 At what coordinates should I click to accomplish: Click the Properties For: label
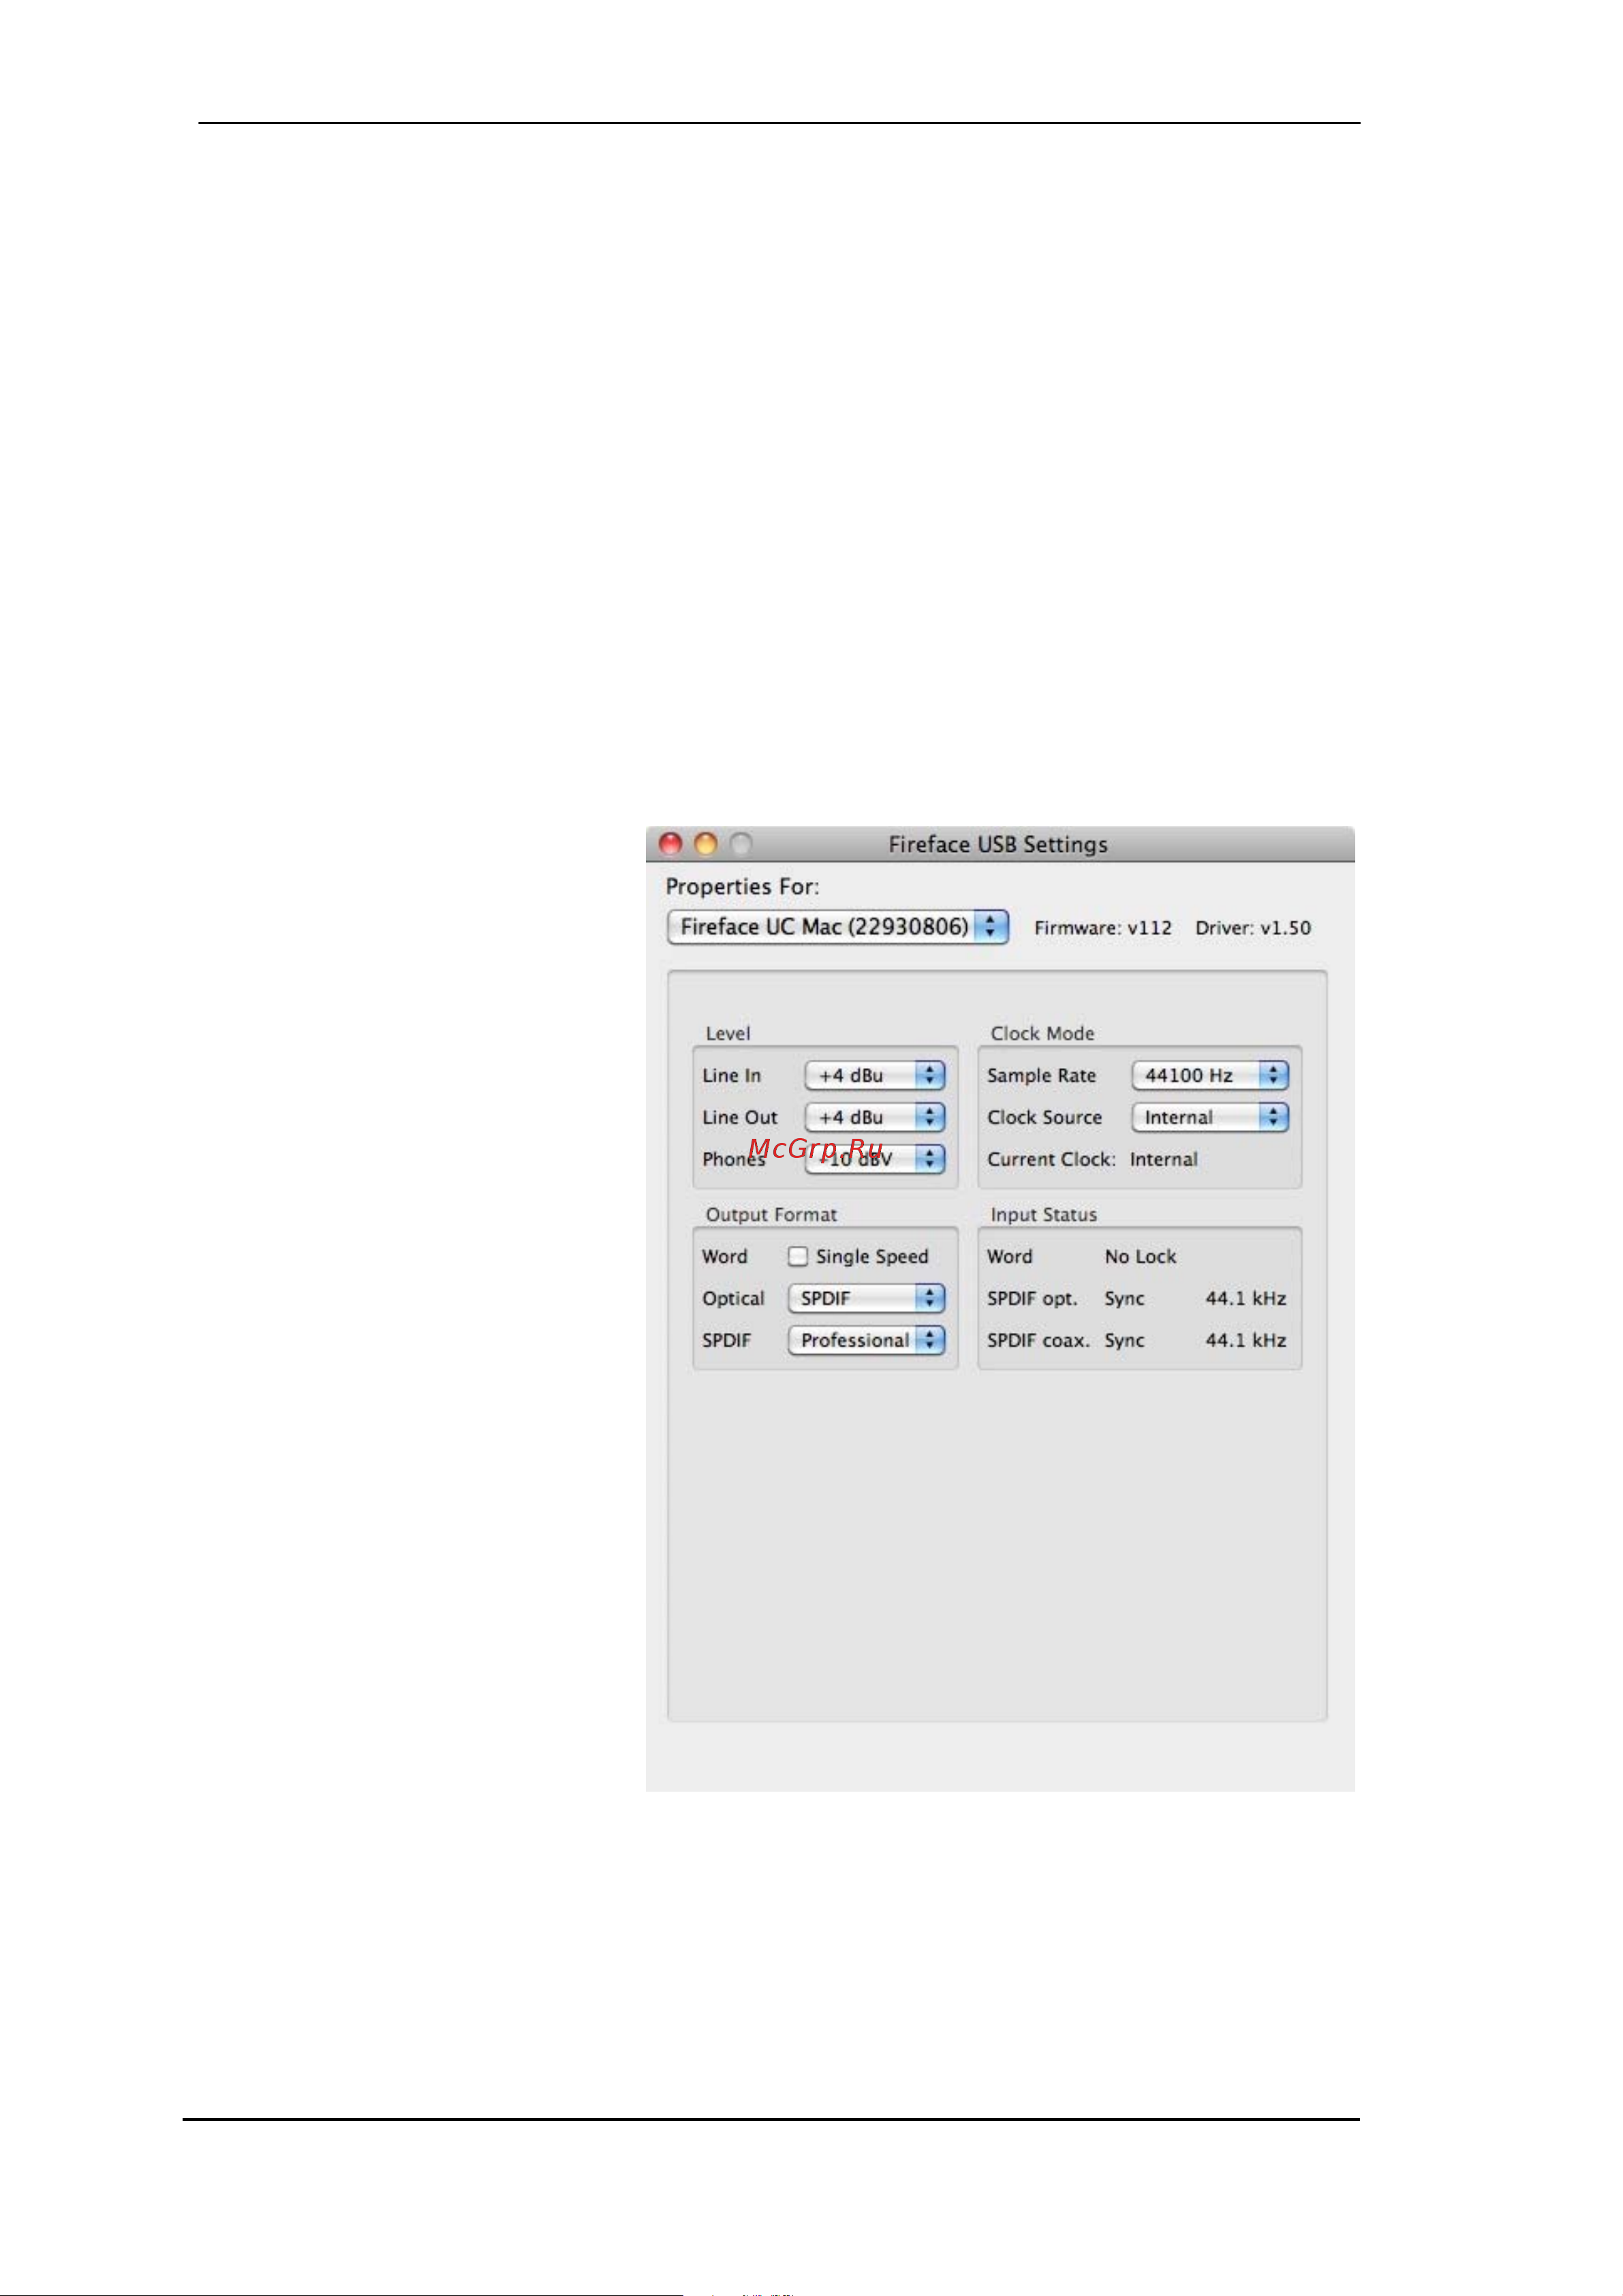[x=742, y=887]
